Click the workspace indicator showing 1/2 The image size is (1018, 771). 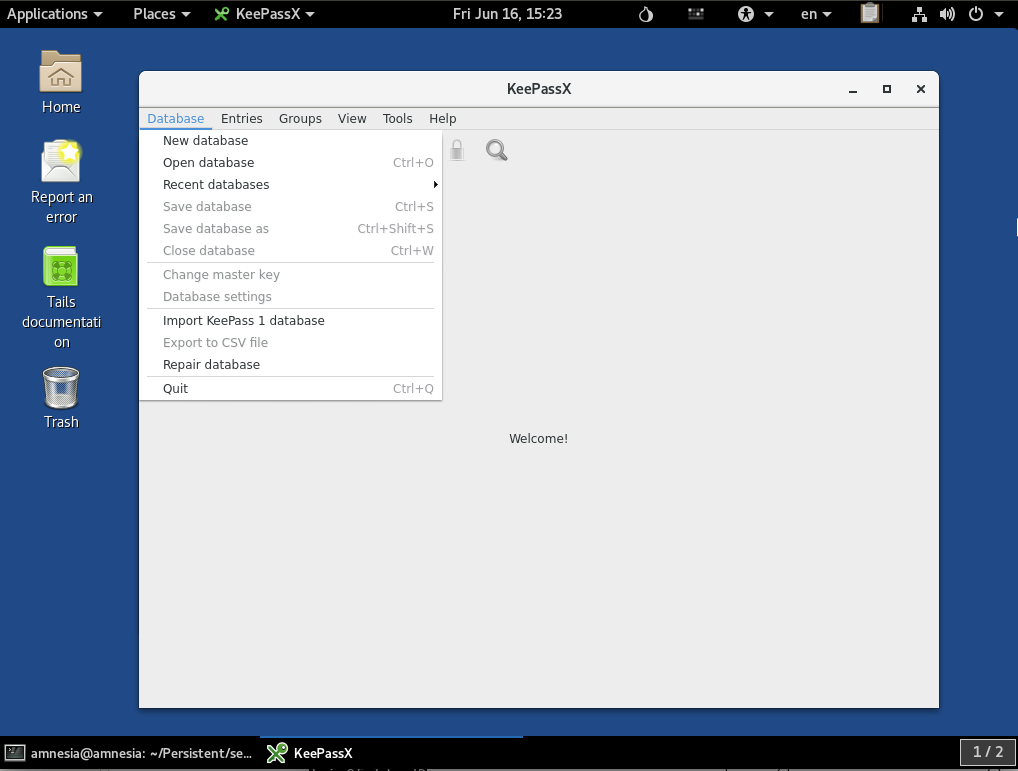click(x=988, y=752)
